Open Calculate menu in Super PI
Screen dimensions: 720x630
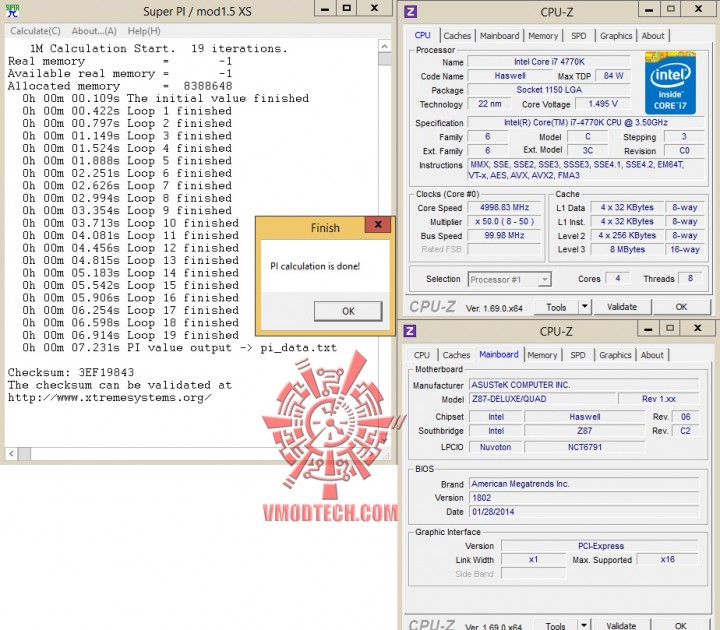point(35,31)
